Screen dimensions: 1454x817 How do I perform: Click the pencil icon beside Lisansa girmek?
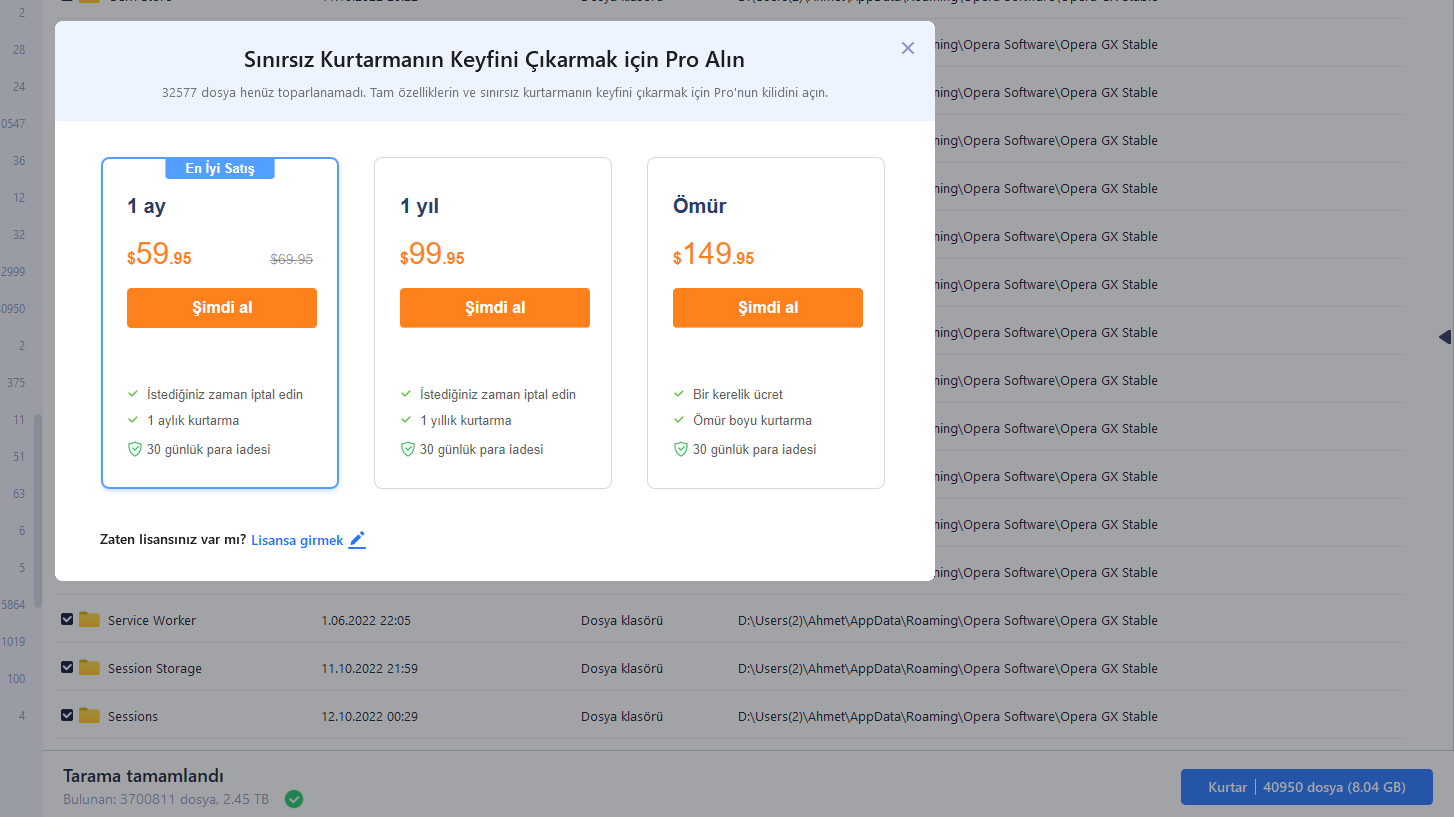pos(357,540)
